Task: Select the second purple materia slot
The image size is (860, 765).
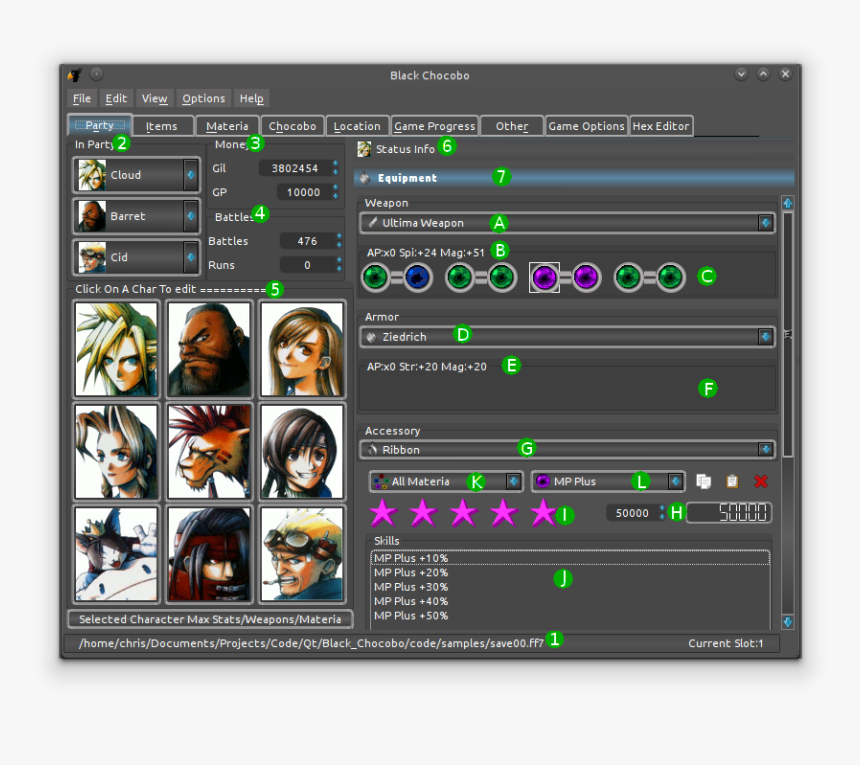Action: click(586, 277)
